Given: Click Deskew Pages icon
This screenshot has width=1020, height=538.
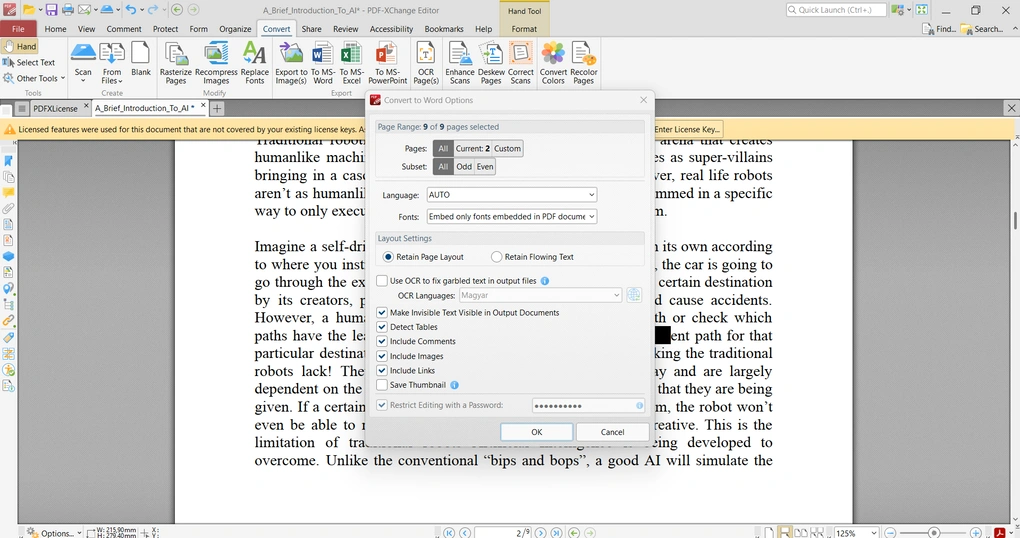Looking at the screenshot, I should coord(491,62).
